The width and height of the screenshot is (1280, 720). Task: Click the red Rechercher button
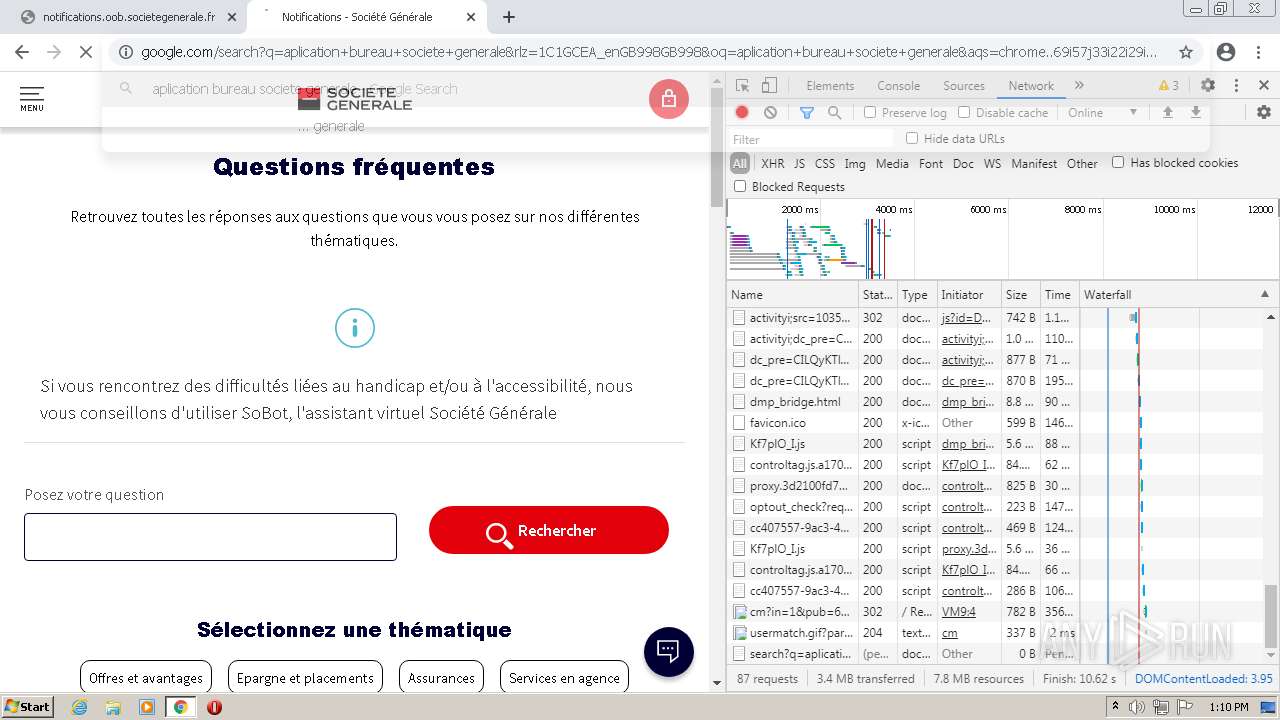[548, 530]
